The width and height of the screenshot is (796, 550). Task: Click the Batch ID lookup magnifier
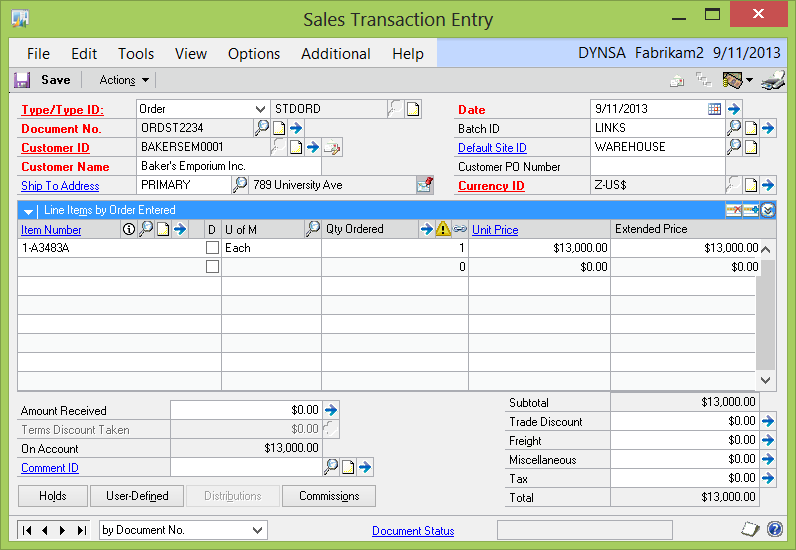point(733,128)
